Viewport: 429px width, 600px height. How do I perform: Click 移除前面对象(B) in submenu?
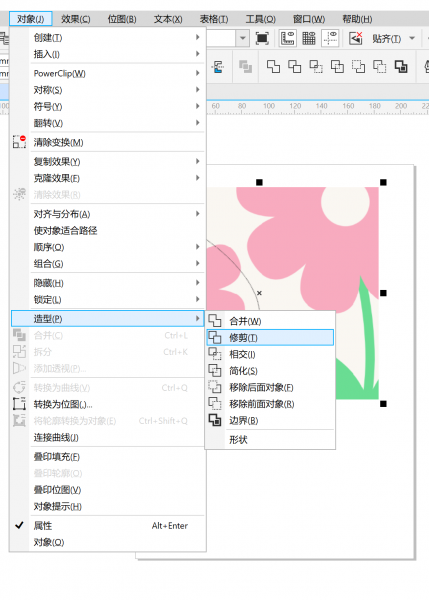click(x=270, y=404)
